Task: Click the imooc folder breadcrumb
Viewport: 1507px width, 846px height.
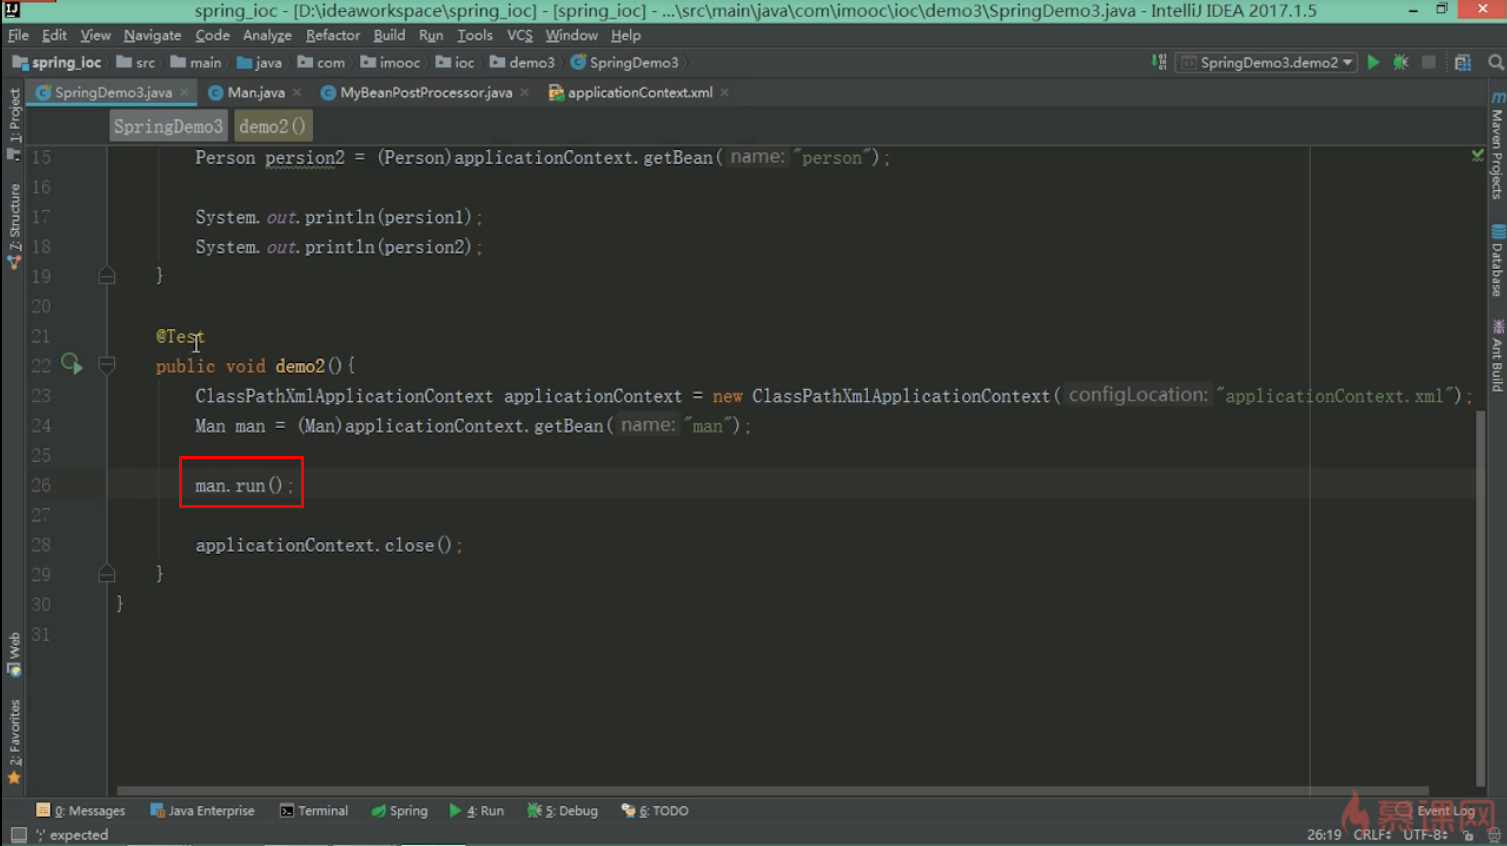Action: pos(391,62)
